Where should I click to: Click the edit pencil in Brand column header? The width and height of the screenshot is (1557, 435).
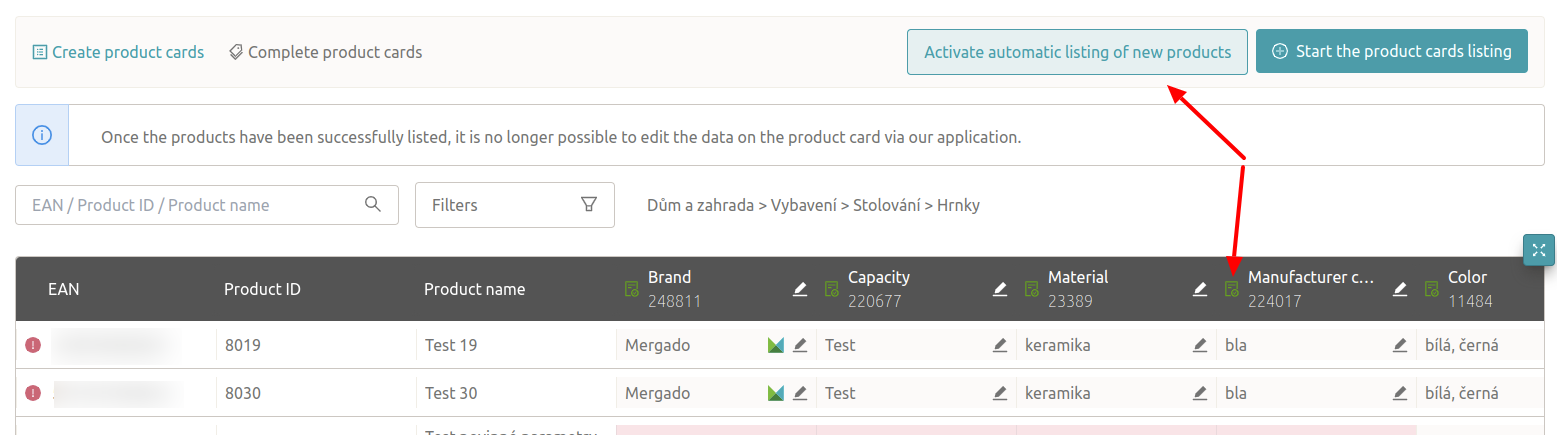800,289
